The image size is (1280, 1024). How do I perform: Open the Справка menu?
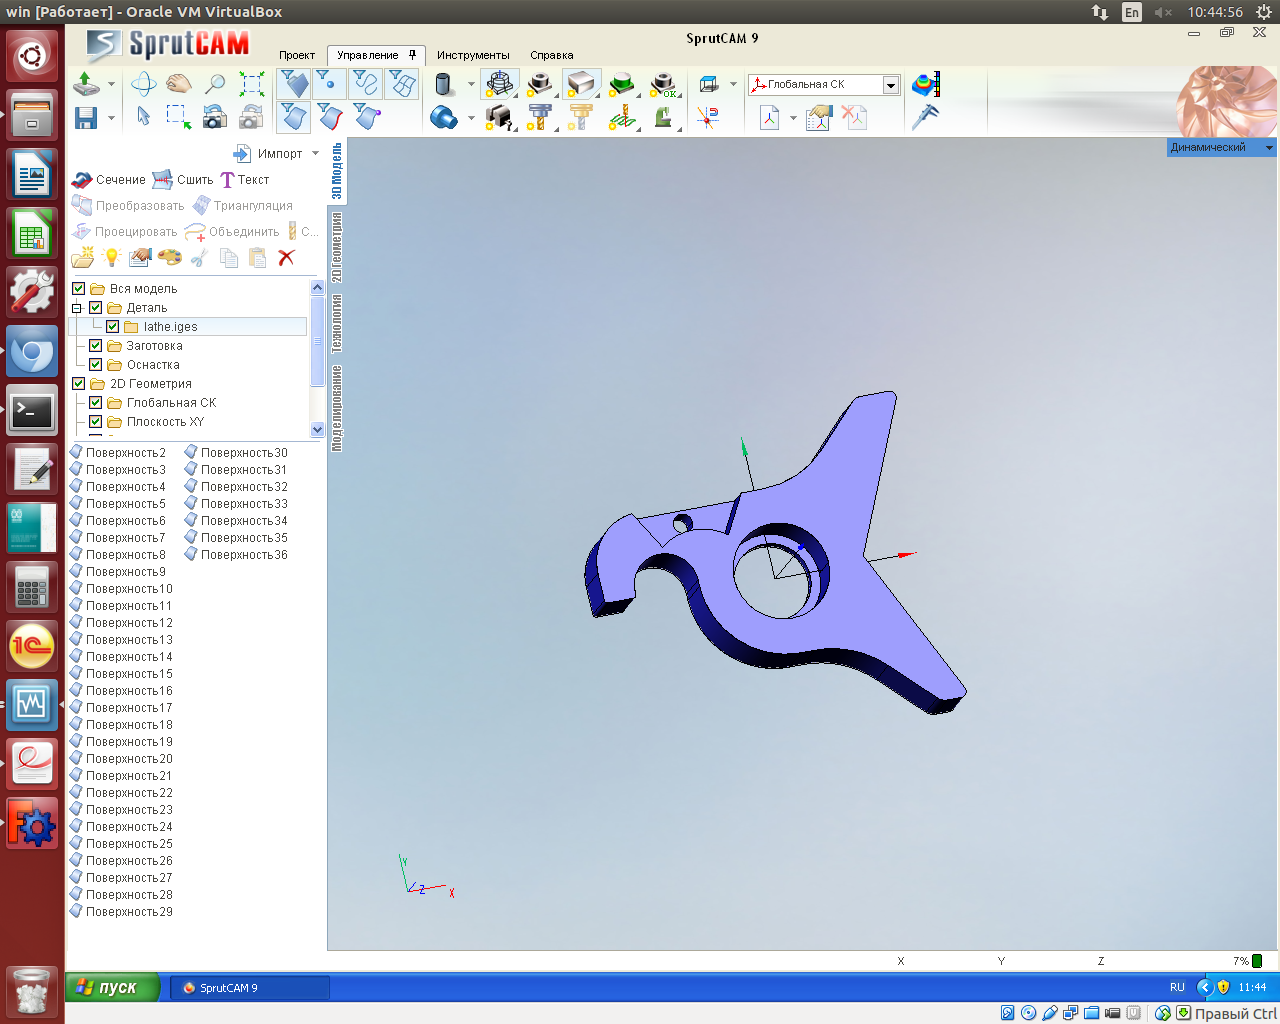tap(552, 55)
